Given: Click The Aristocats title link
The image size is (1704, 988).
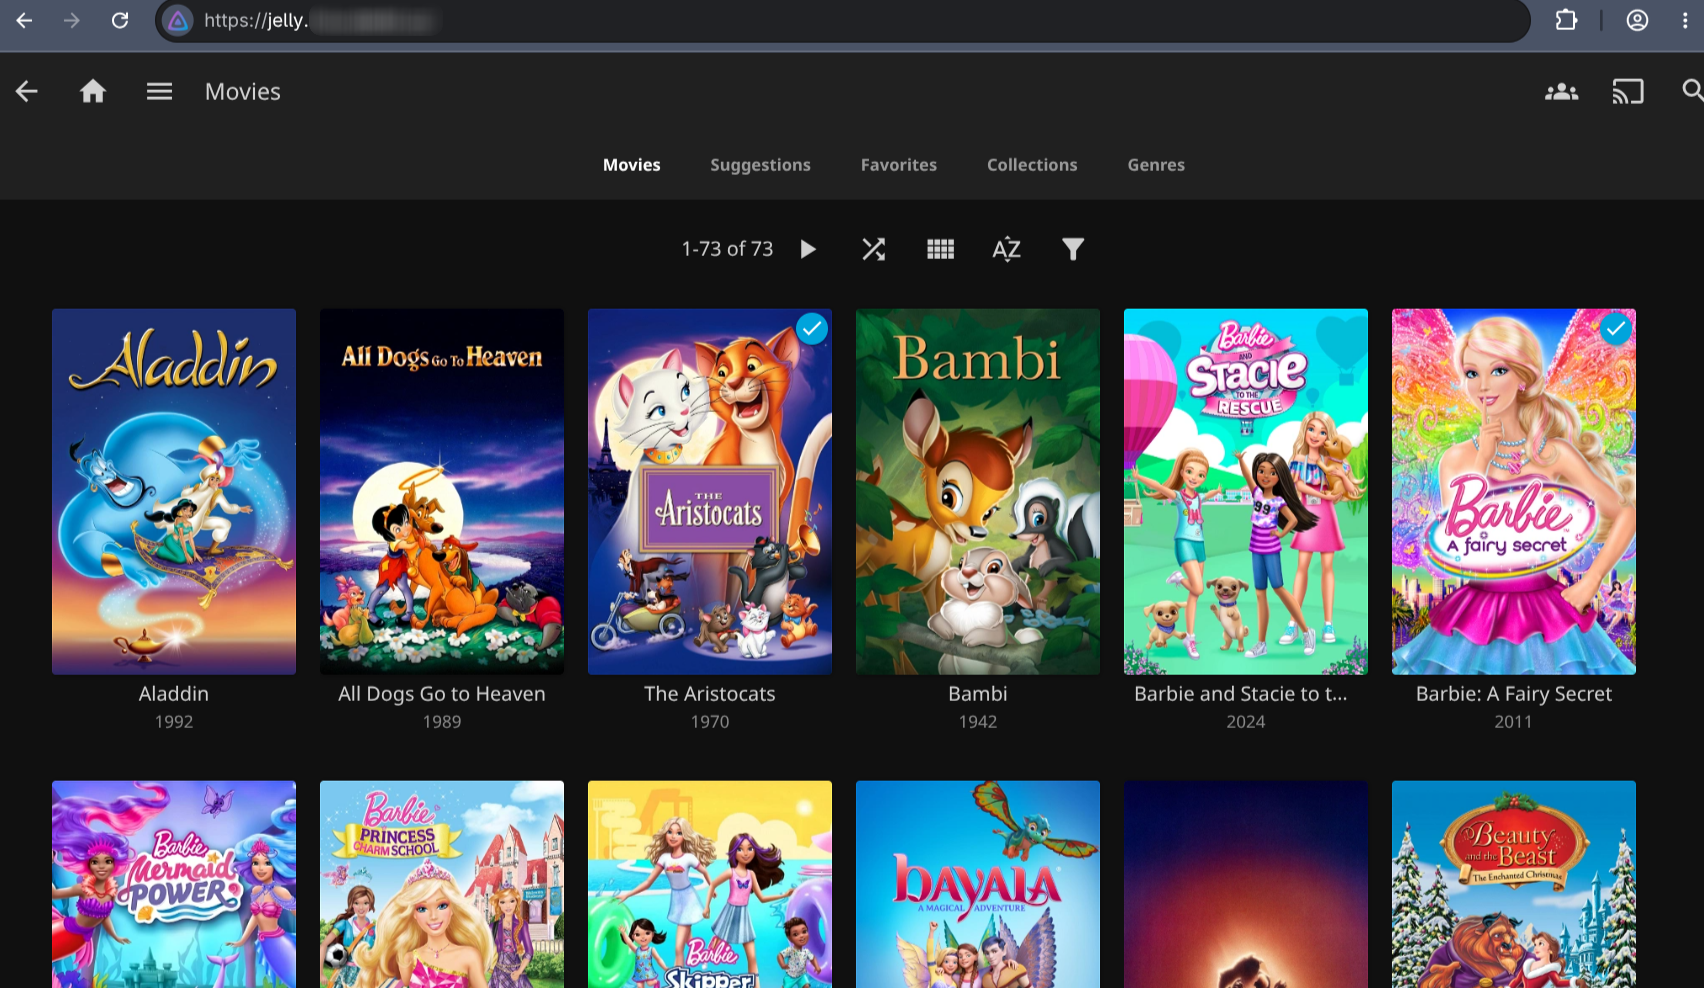Looking at the screenshot, I should [710, 694].
